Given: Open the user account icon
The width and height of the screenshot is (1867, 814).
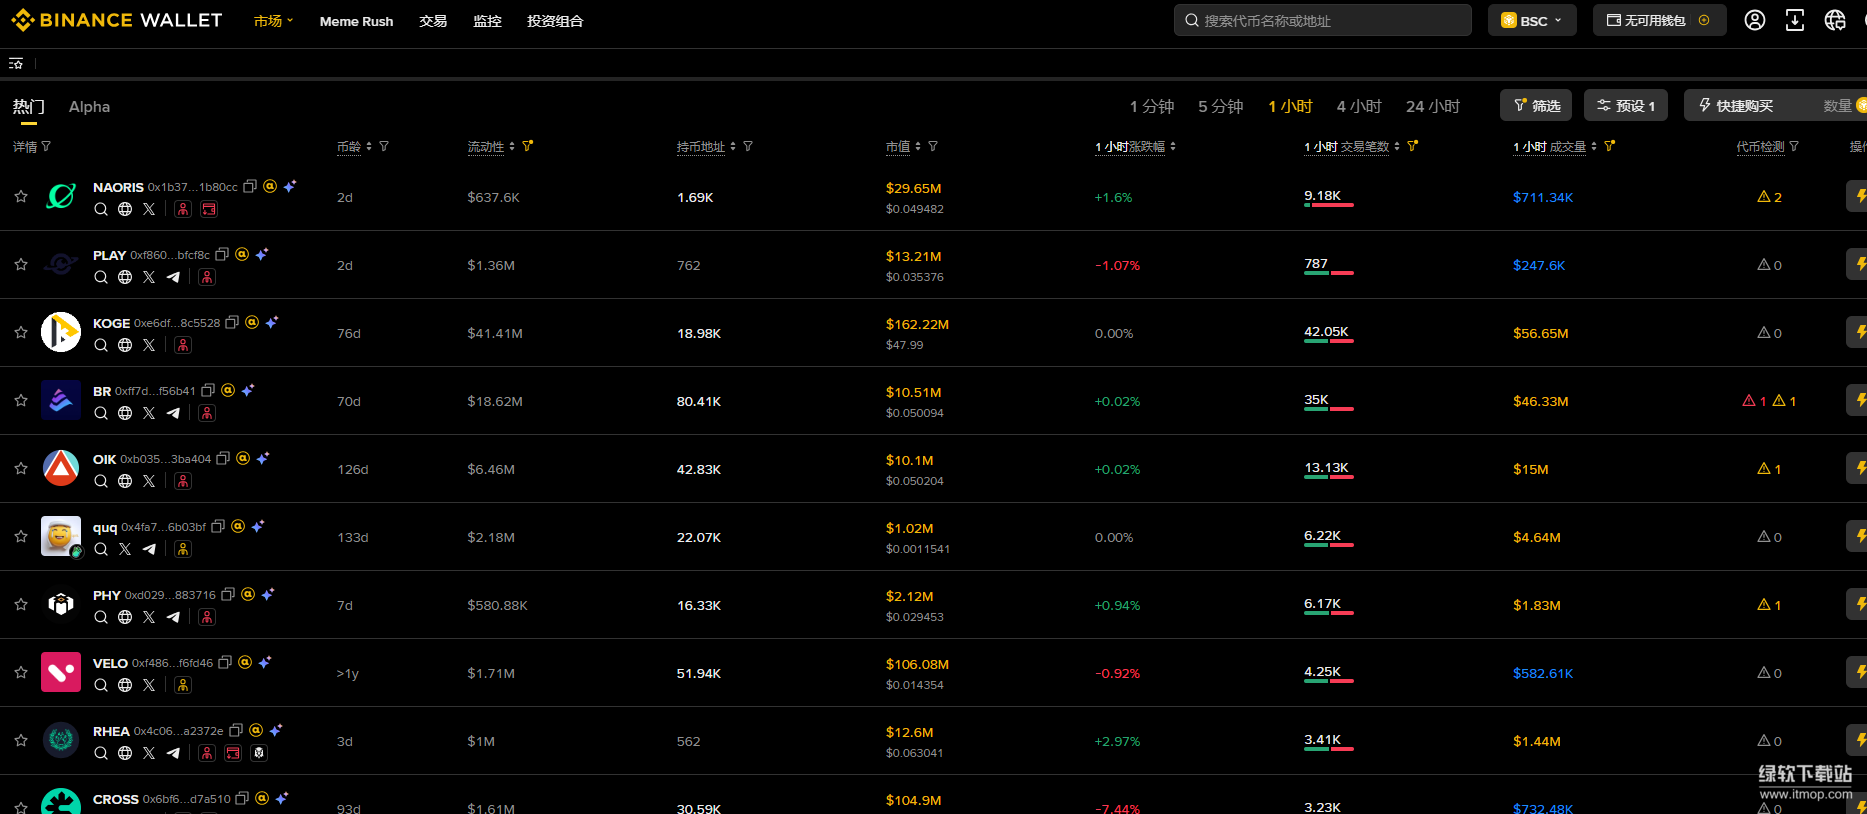Looking at the screenshot, I should [x=1755, y=20].
